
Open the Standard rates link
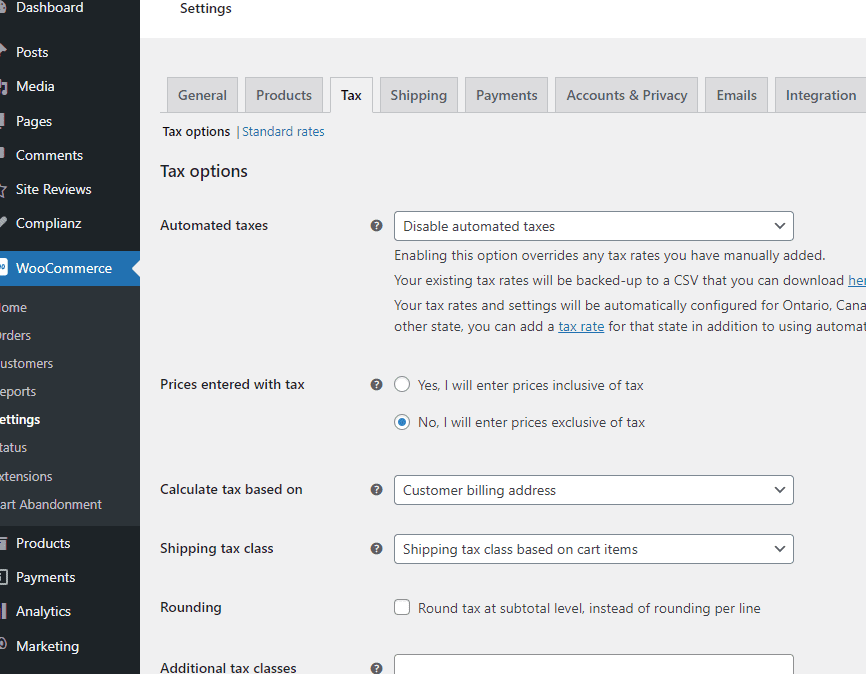point(283,132)
